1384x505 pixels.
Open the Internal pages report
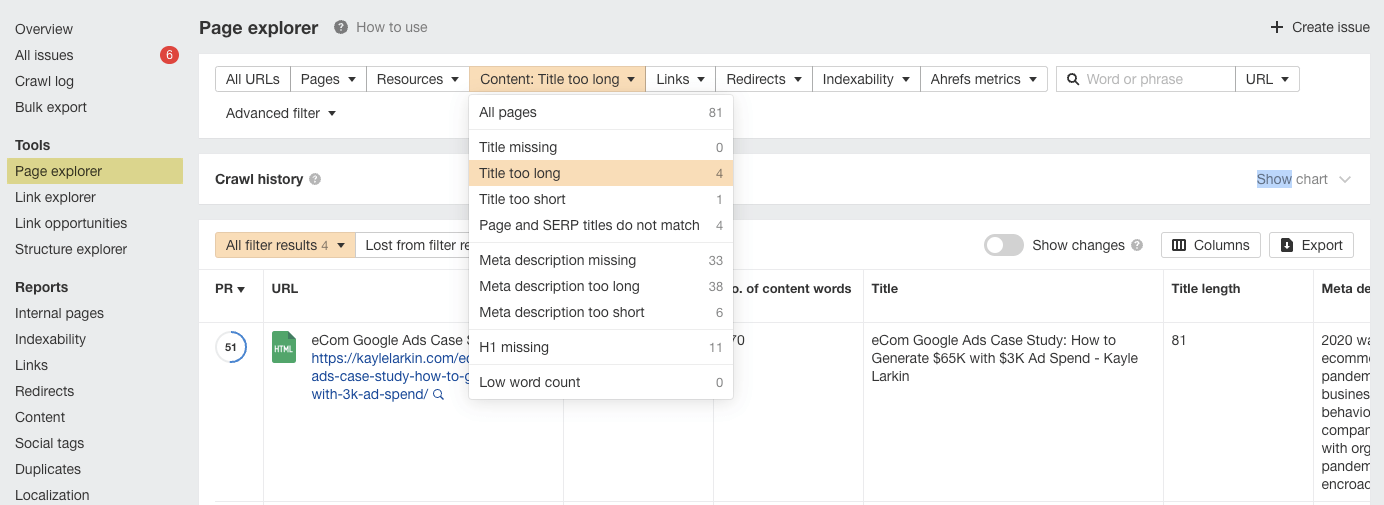59,313
